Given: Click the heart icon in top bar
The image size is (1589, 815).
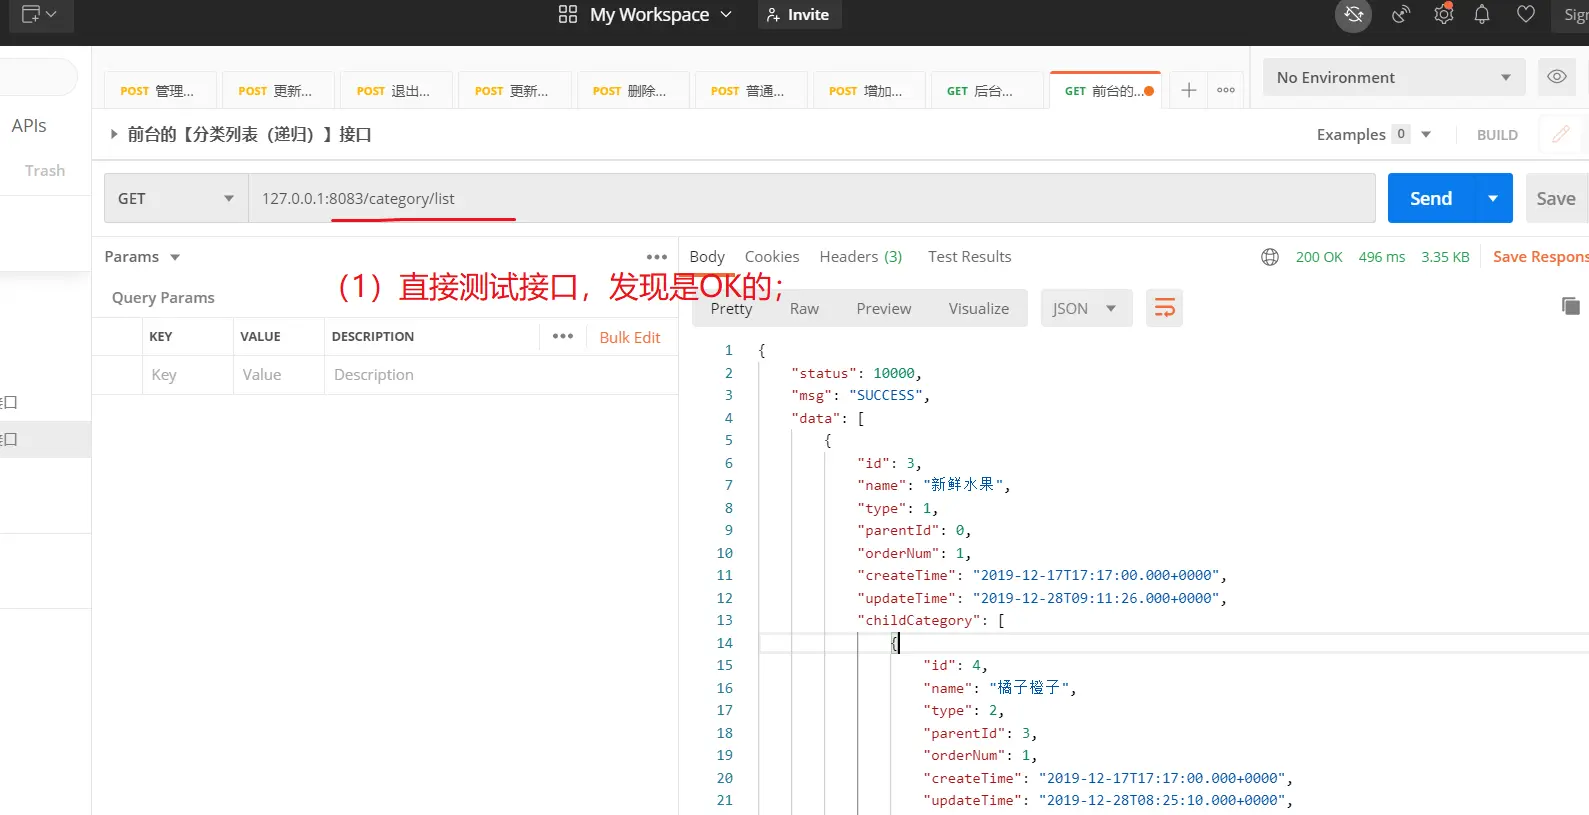Looking at the screenshot, I should point(1525,15).
